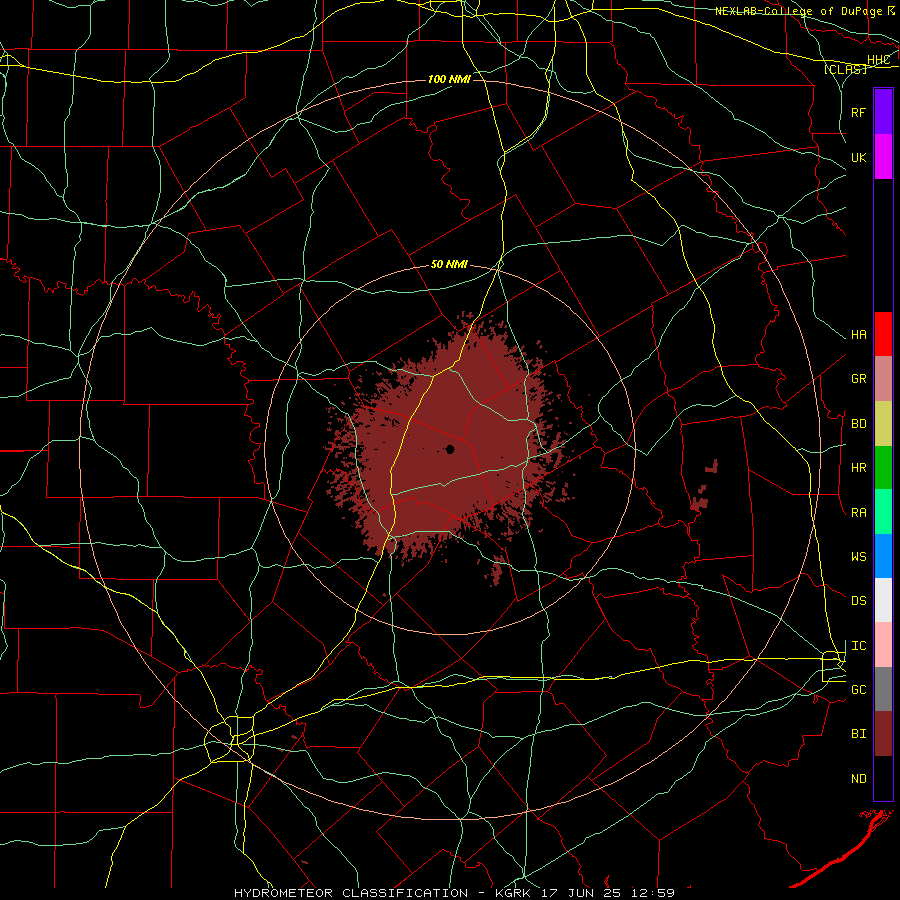
Task: Click the NEXLAB-College of DuPage header text
Action: pos(800,11)
